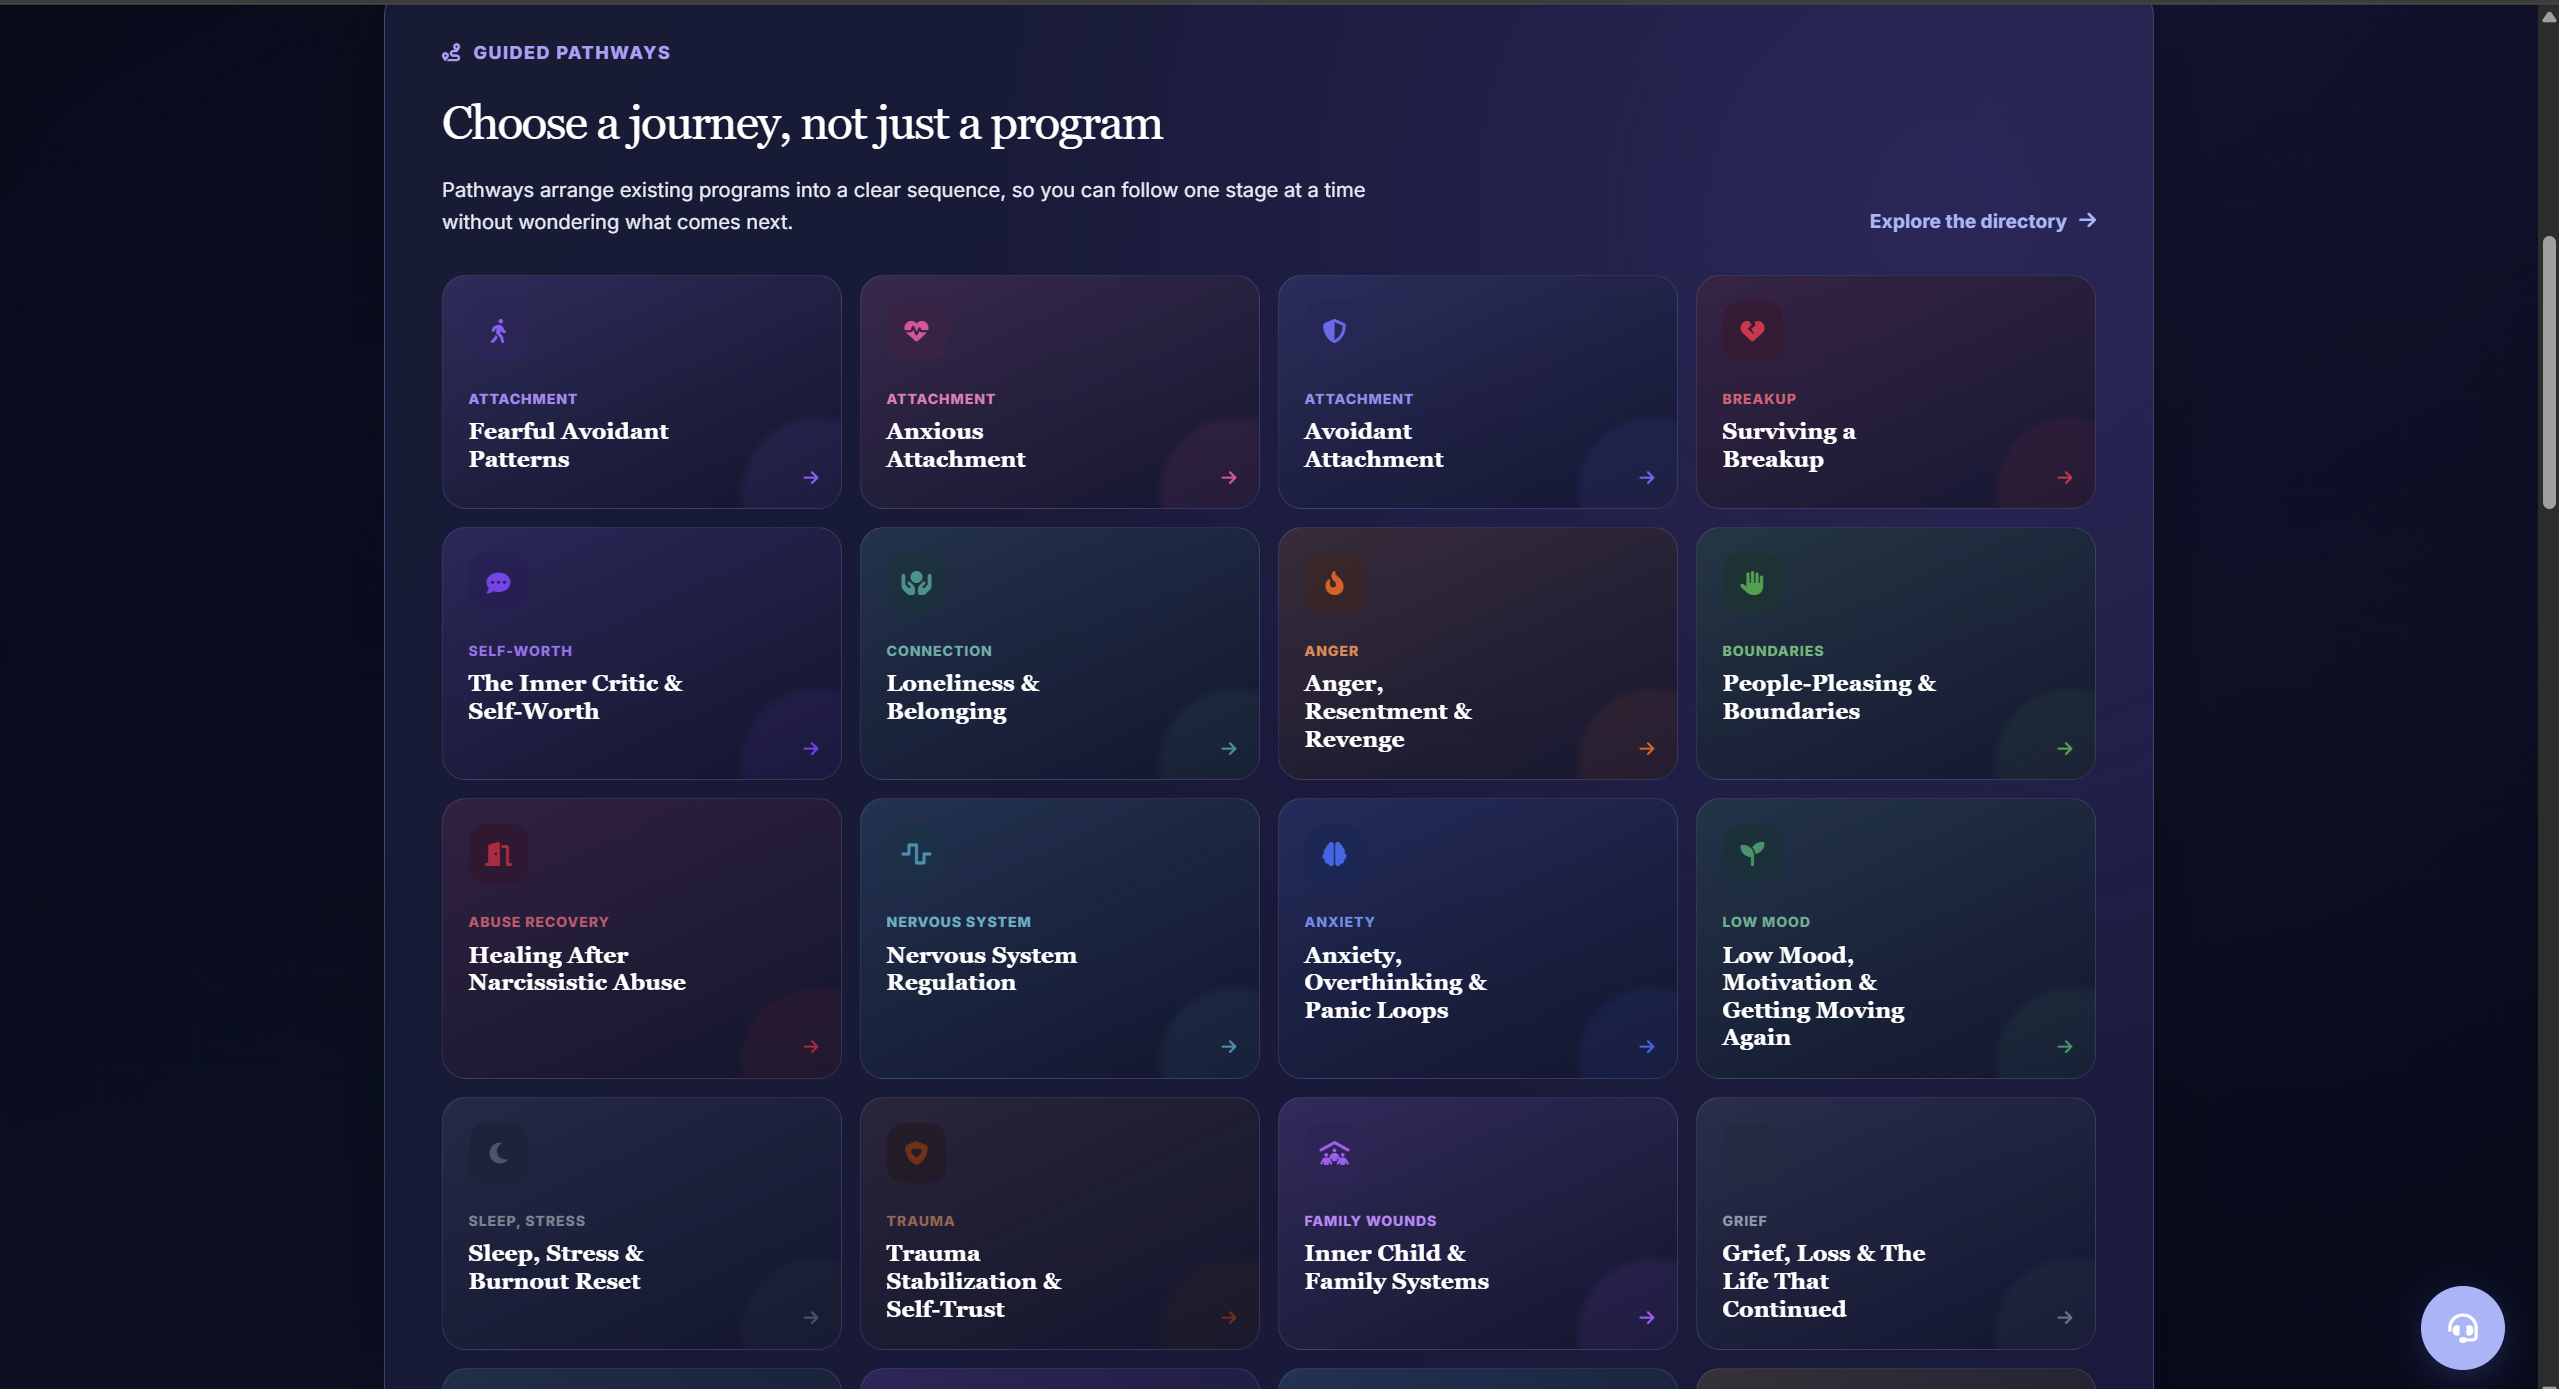The width and height of the screenshot is (2559, 1389).
Task: Click the raised hand icon on Boundaries card
Action: click(x=1752, y=583)
